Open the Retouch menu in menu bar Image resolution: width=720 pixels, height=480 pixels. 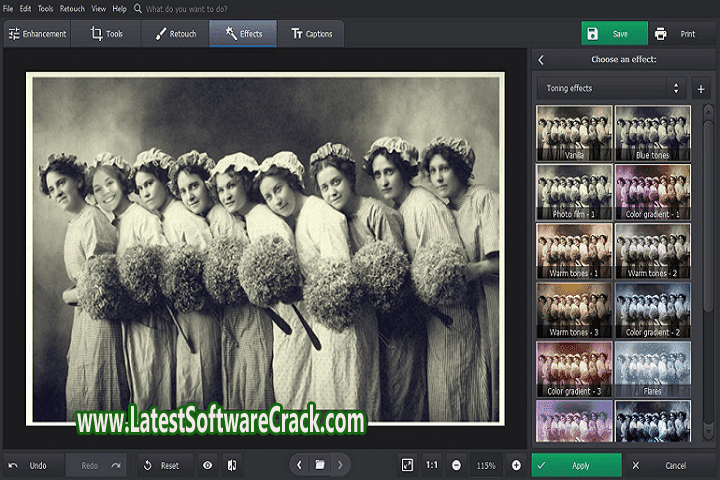[72, 8]
